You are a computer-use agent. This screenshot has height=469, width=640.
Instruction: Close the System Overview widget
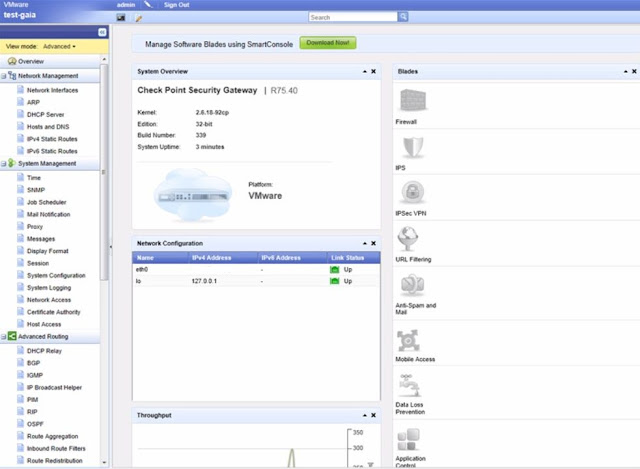coord(373,71)
